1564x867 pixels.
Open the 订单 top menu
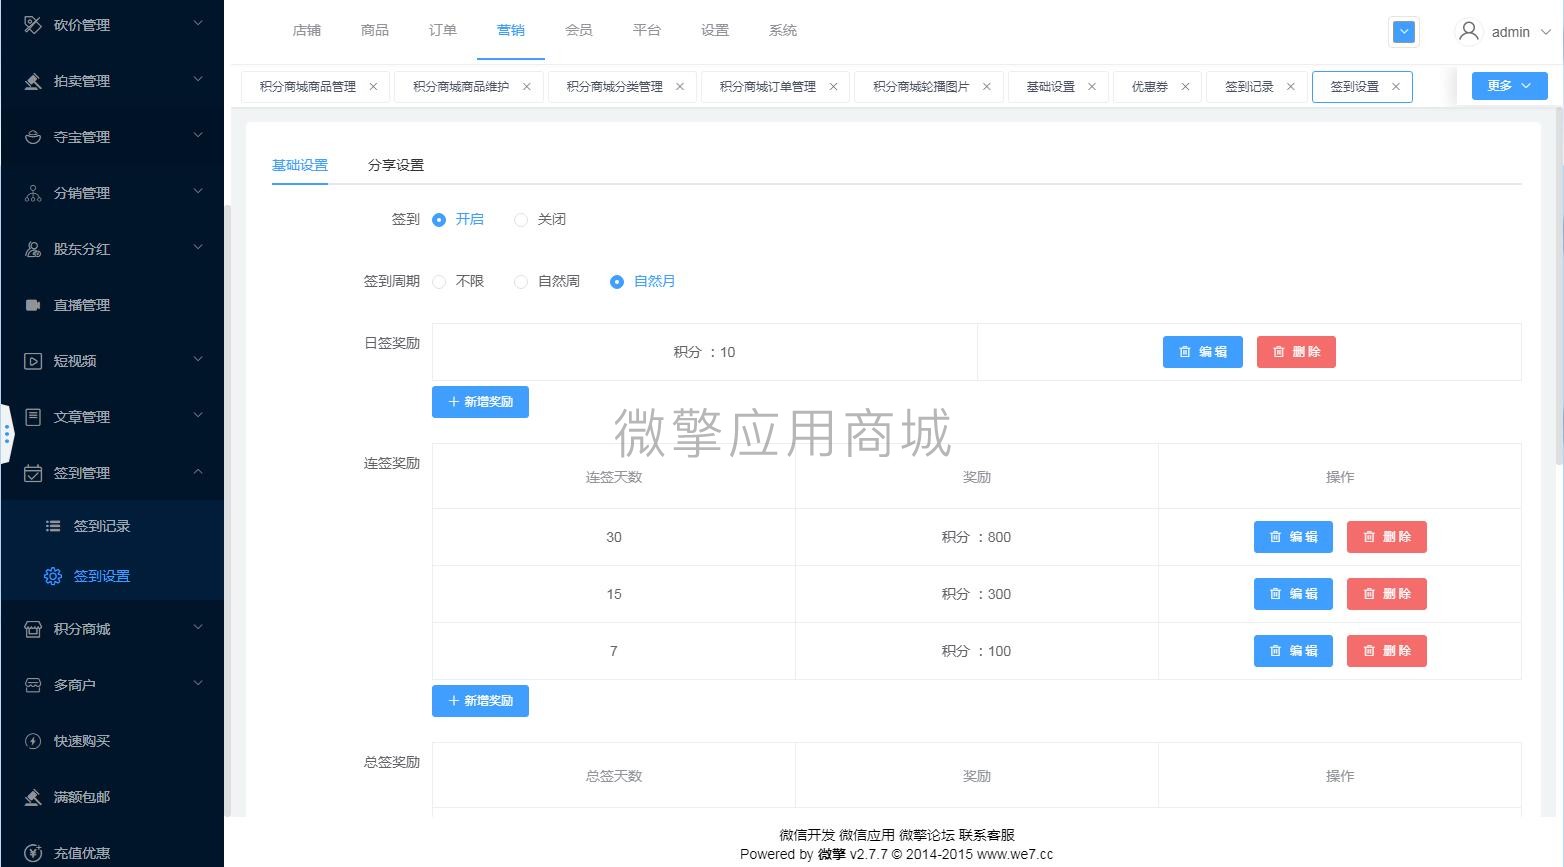click(443, 30)
